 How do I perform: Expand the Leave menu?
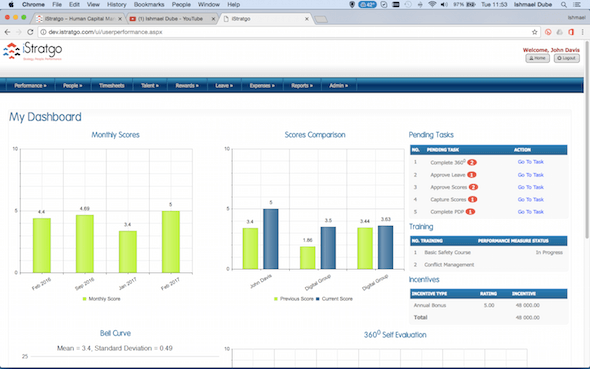224,86
